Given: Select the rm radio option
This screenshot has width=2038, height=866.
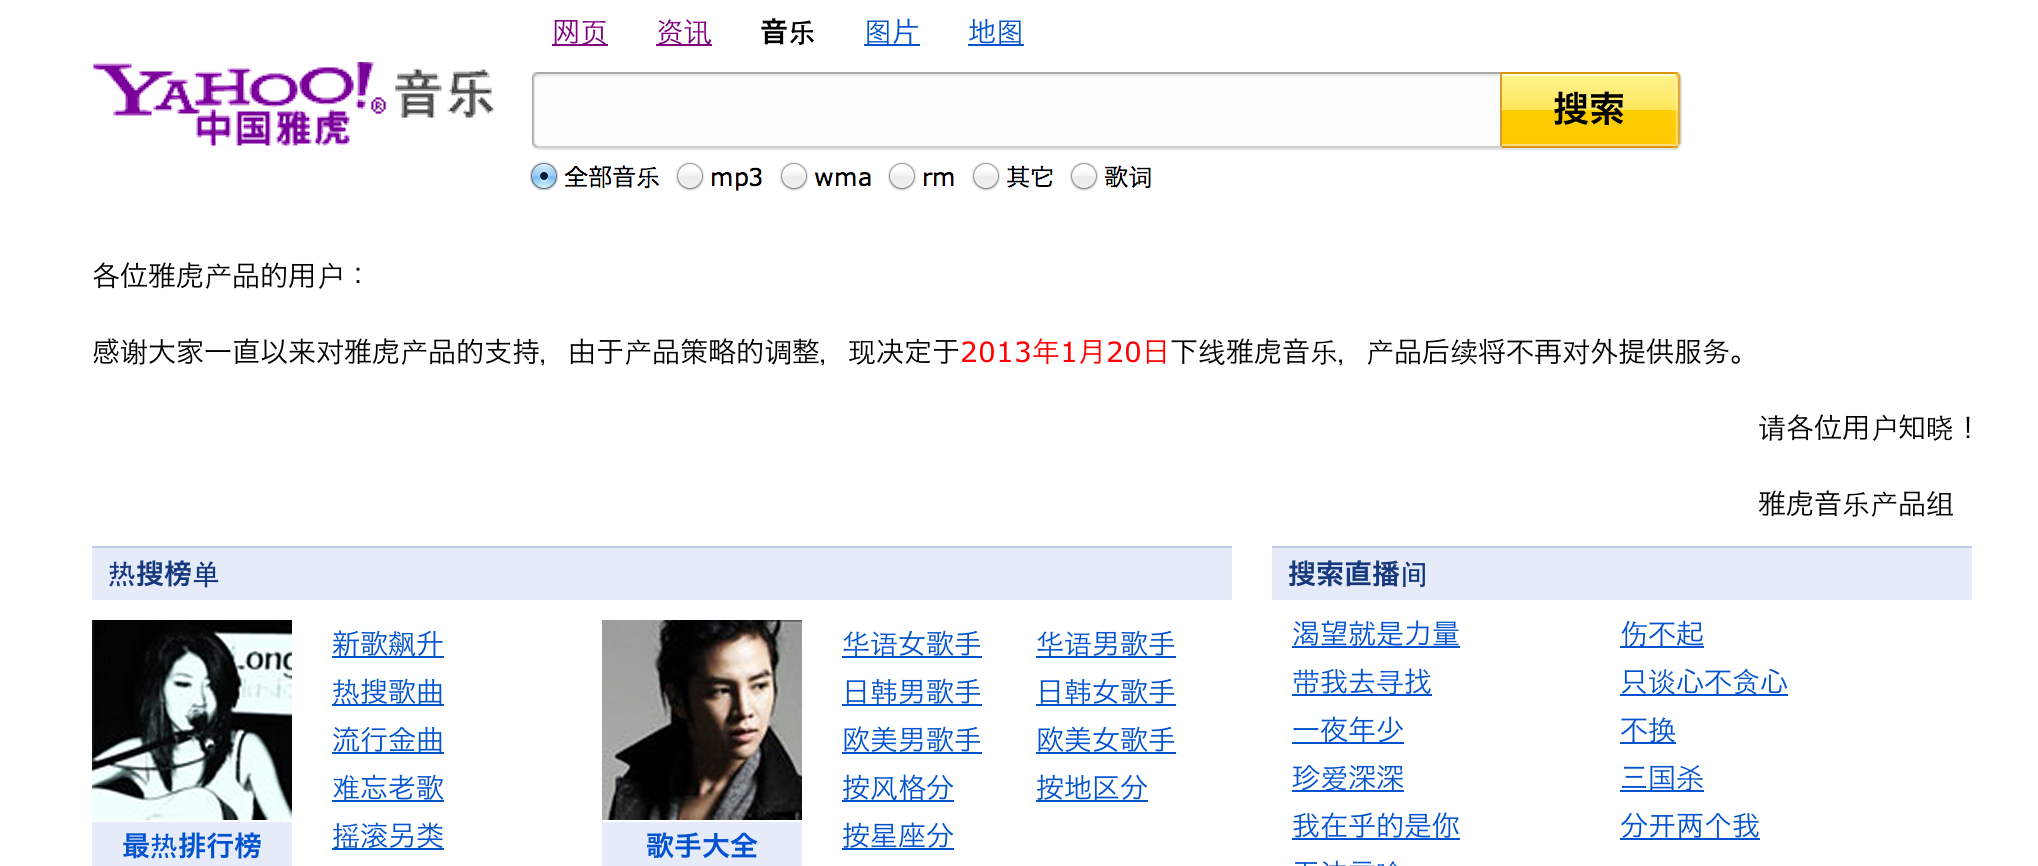Looking at the screenshot, I should coord(902,177).
